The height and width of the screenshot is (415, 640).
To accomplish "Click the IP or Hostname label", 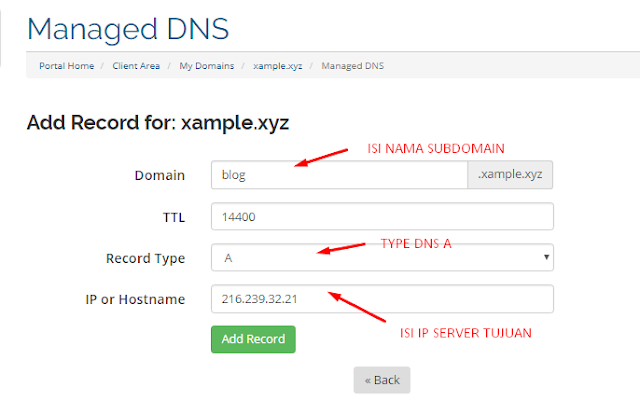I will coord(135,300).
